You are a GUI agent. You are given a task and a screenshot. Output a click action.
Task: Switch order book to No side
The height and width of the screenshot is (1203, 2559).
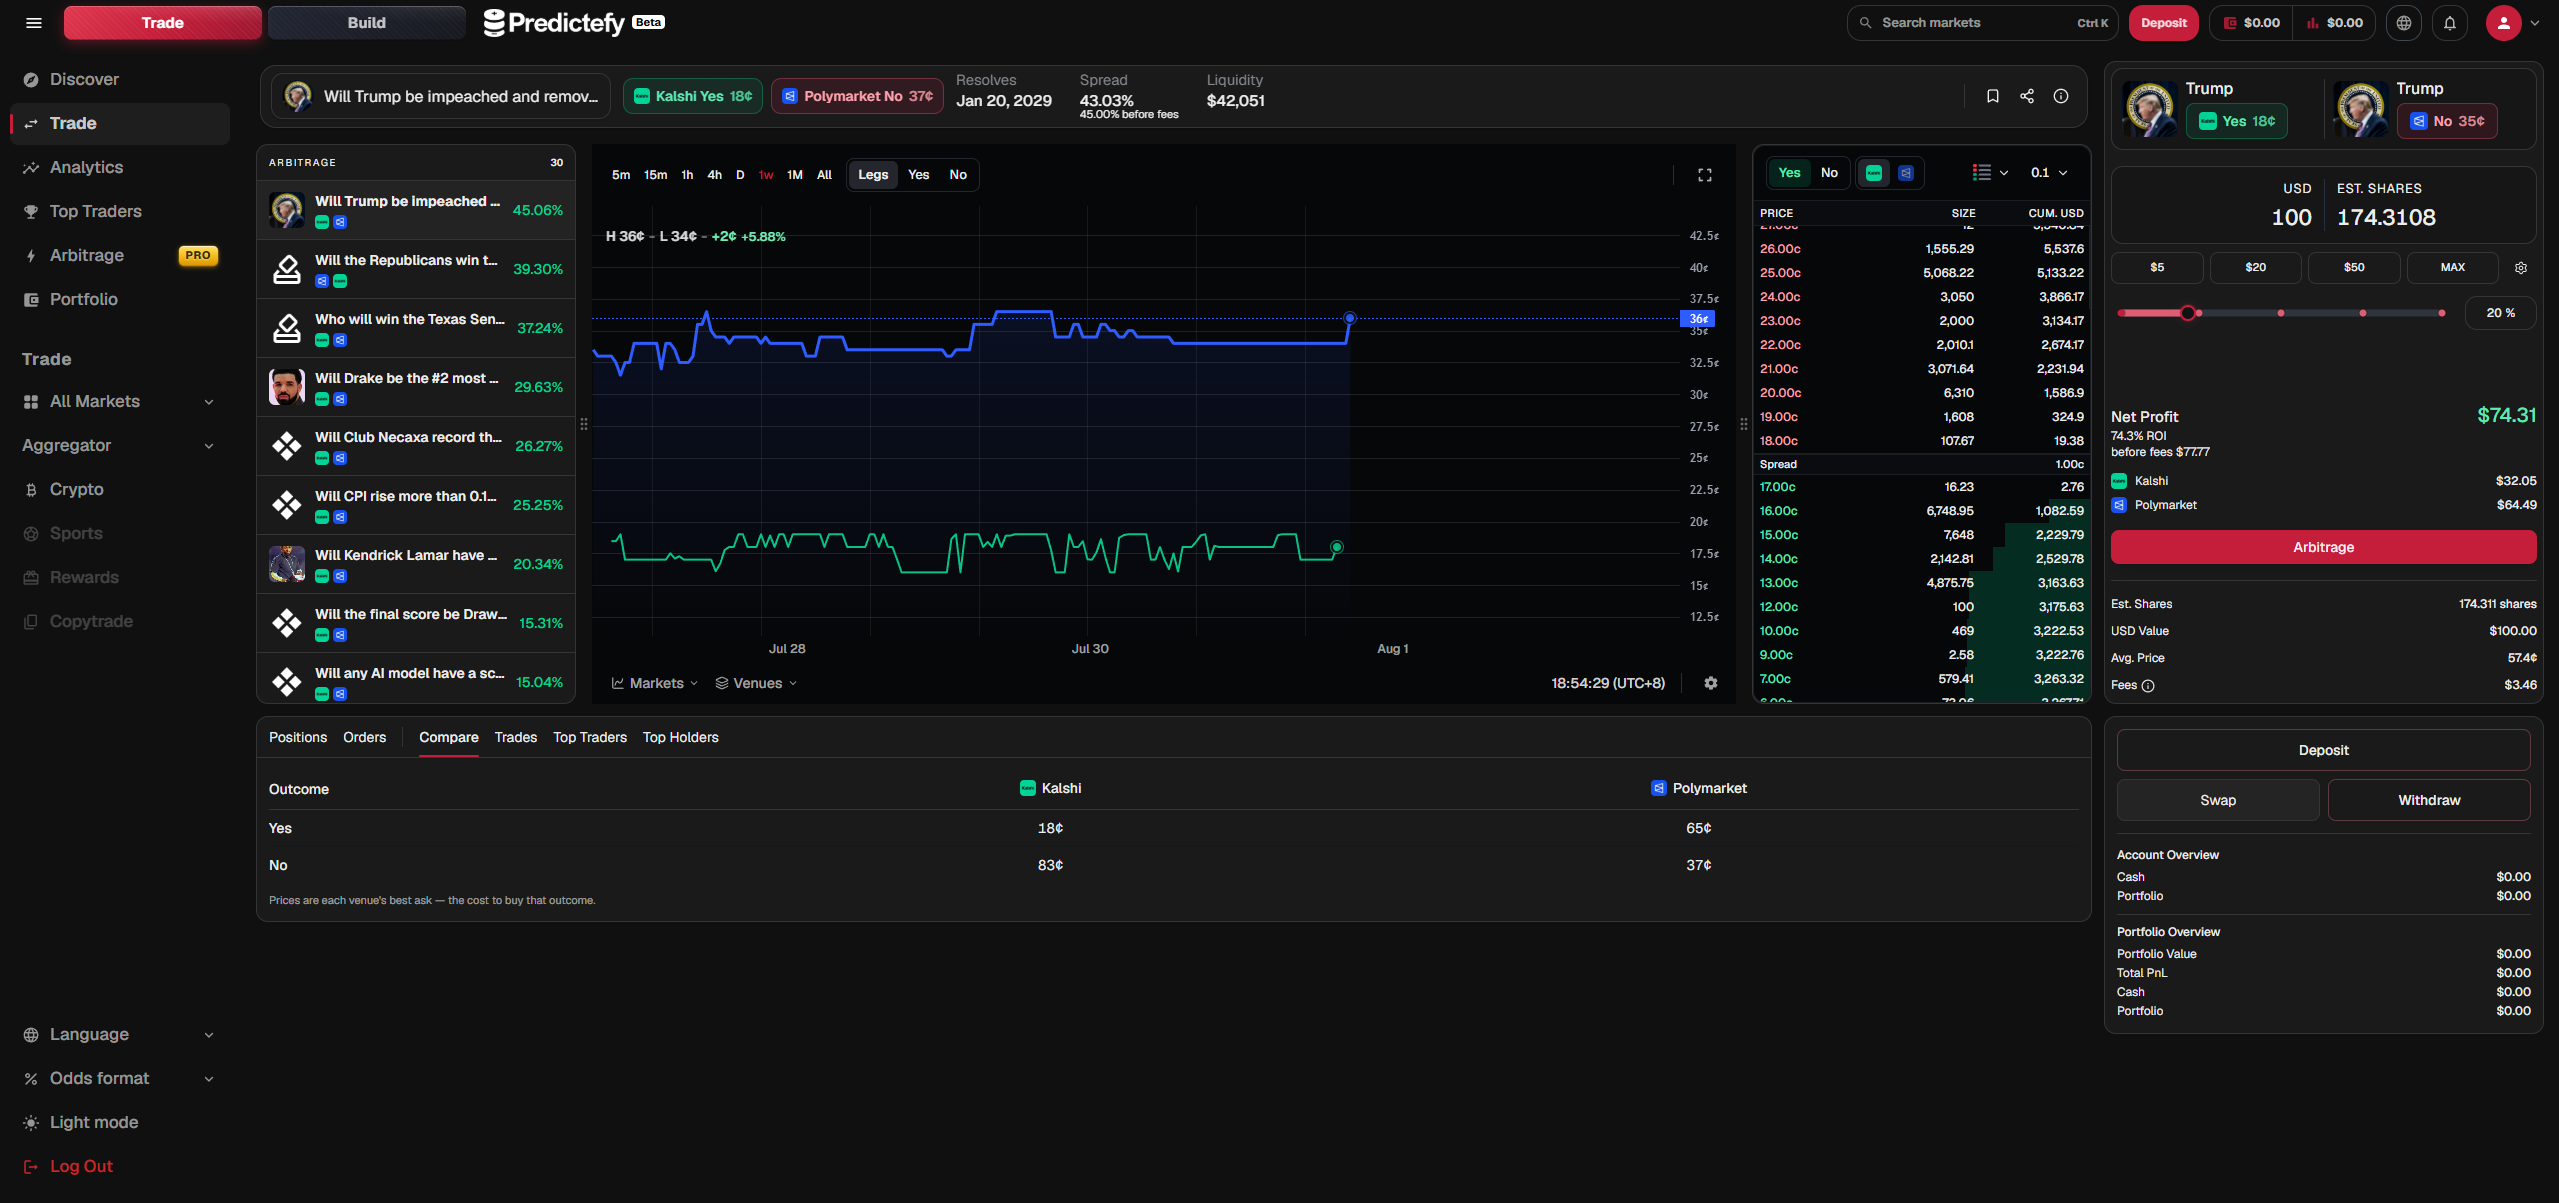[1829, 173]
